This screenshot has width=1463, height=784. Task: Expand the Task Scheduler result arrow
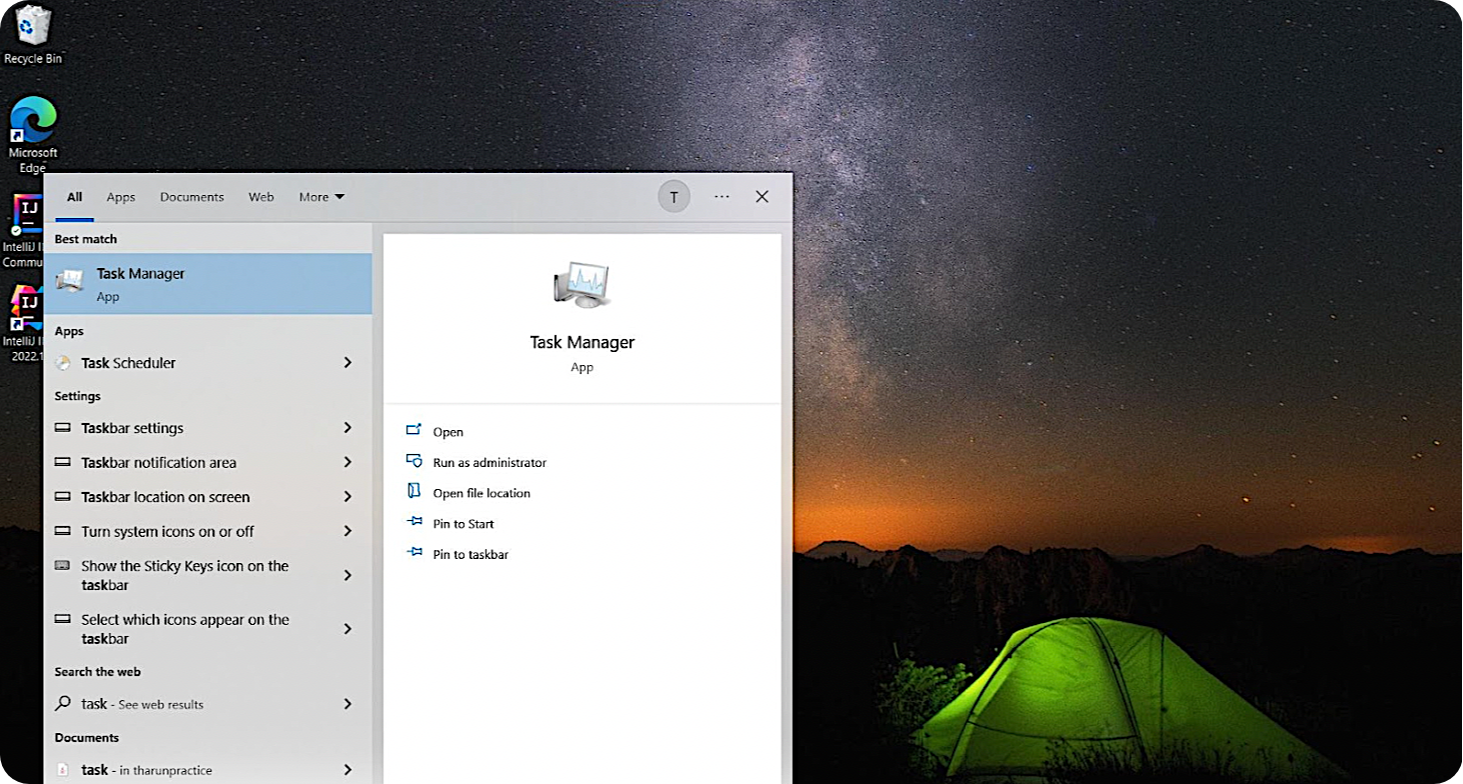(348, 363)
